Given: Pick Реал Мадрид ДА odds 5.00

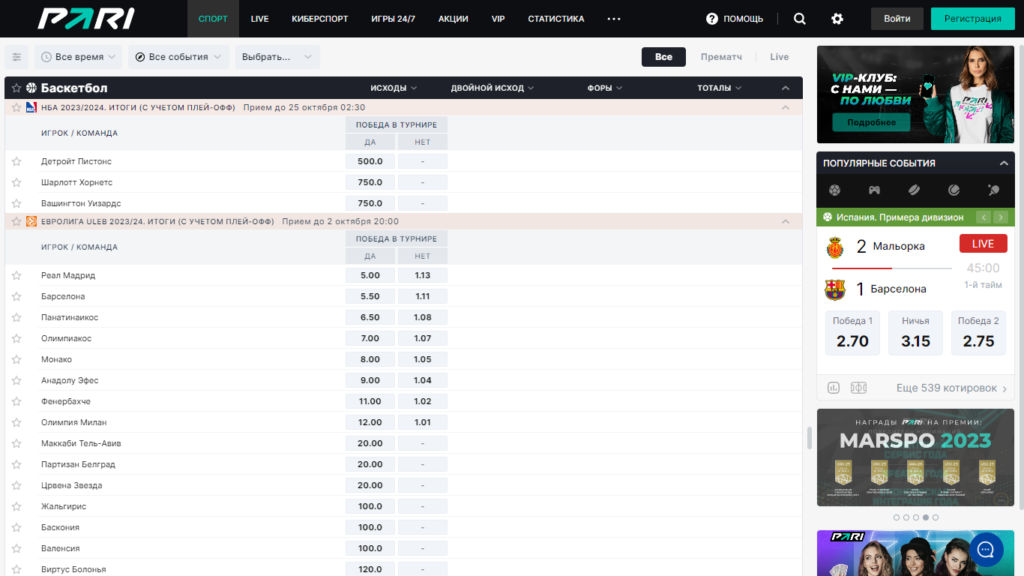Looking at the screenshot, I should [x=370, y=276].
